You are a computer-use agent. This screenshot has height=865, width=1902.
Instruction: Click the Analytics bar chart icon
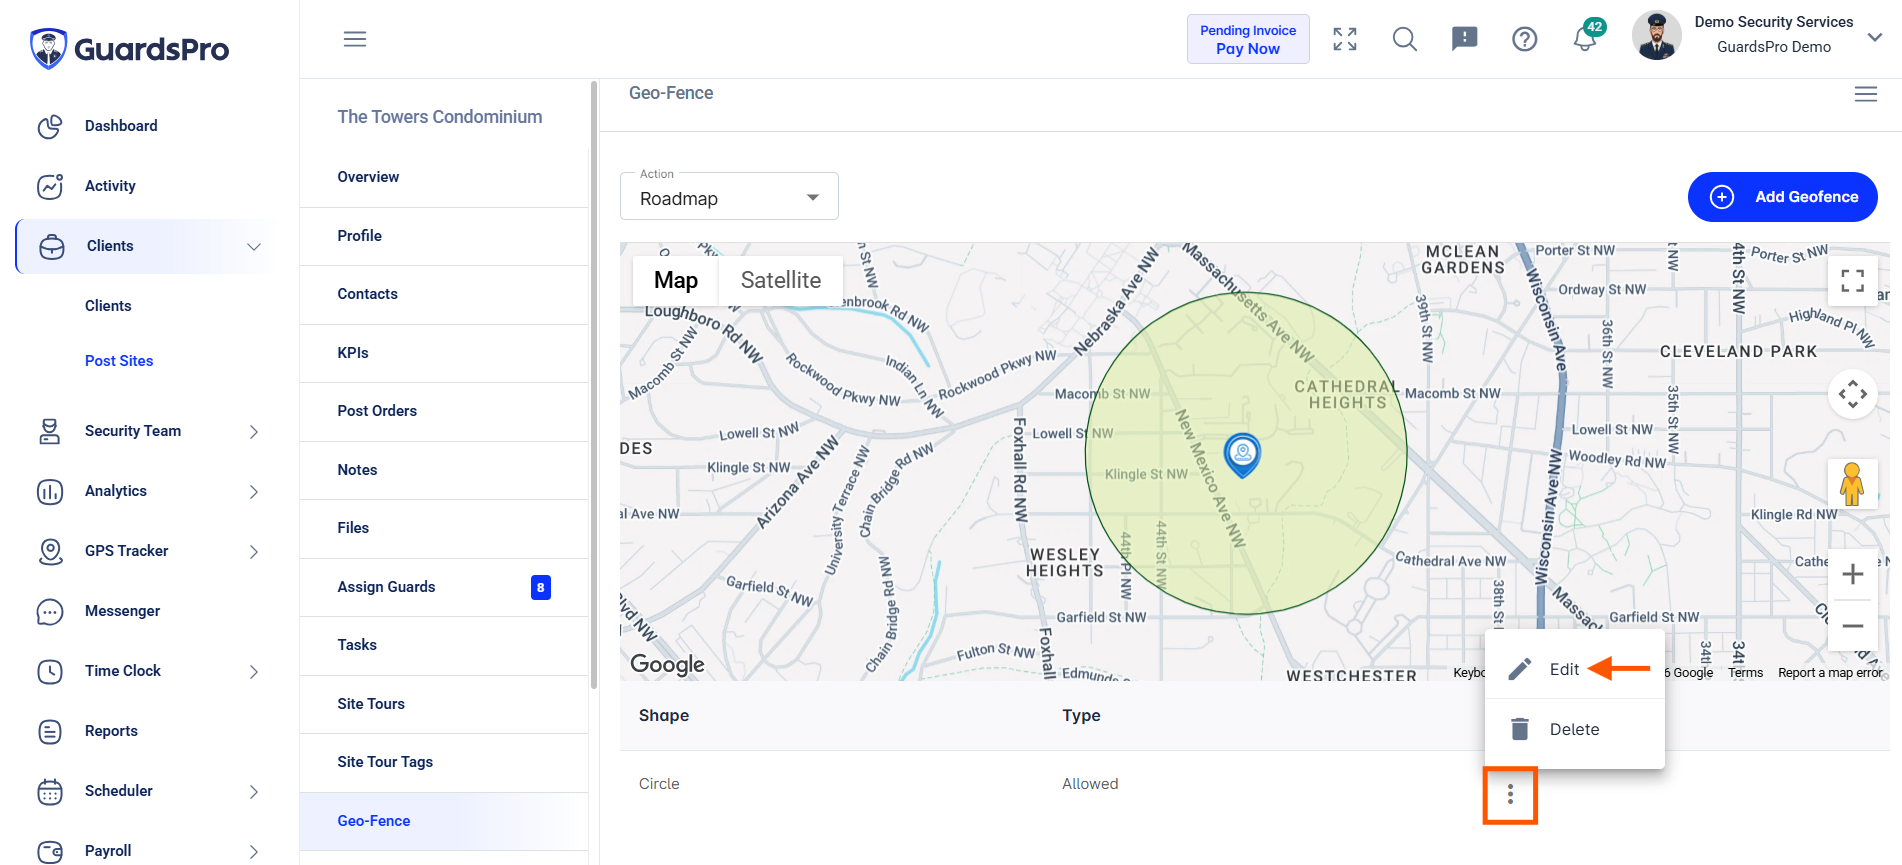click(50, 491)
